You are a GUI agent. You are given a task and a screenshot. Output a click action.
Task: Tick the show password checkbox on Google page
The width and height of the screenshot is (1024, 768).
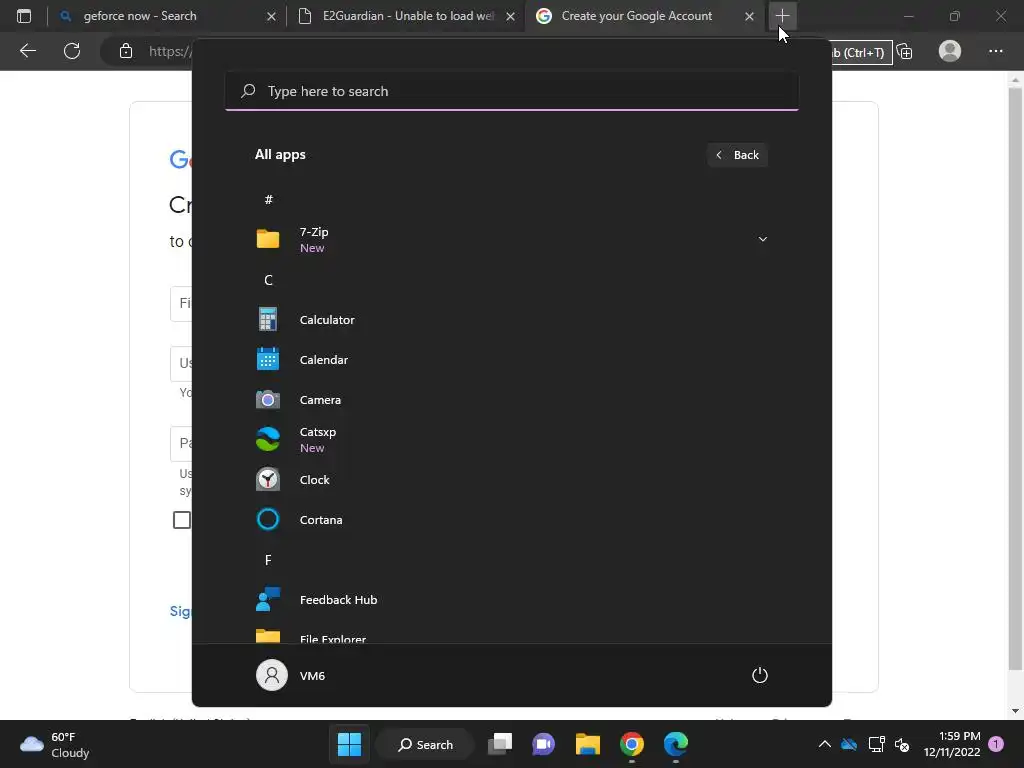[182, 520]
